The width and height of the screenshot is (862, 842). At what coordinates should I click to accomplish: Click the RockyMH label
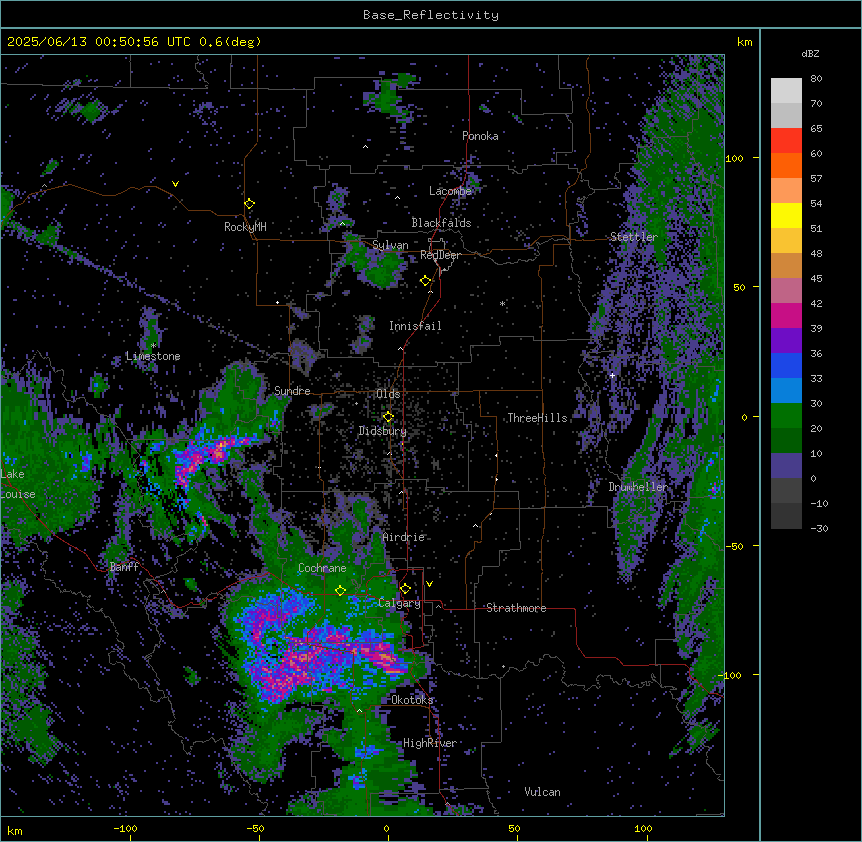point(245,227)
